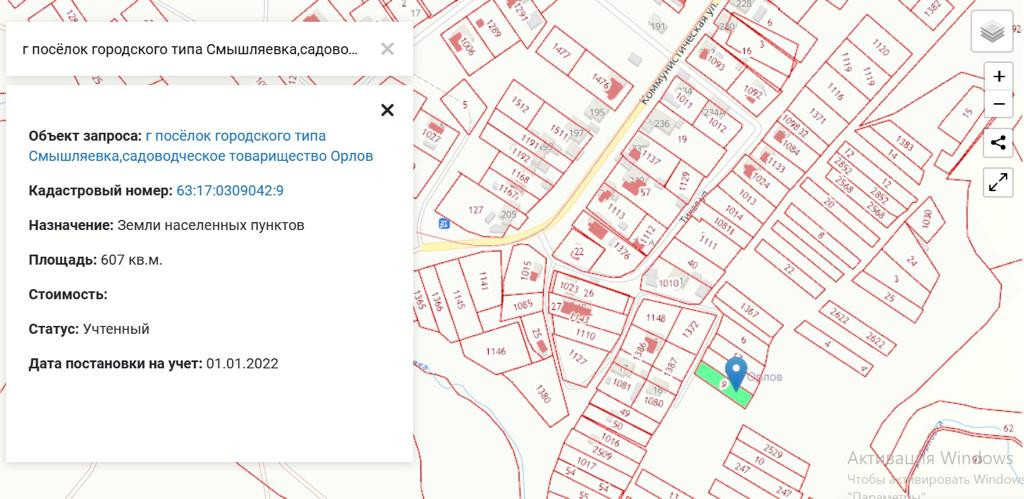This screenshot has height=499, width=1024.
Task: Select parcel 1137 on the map
Action: coord(651,158)
